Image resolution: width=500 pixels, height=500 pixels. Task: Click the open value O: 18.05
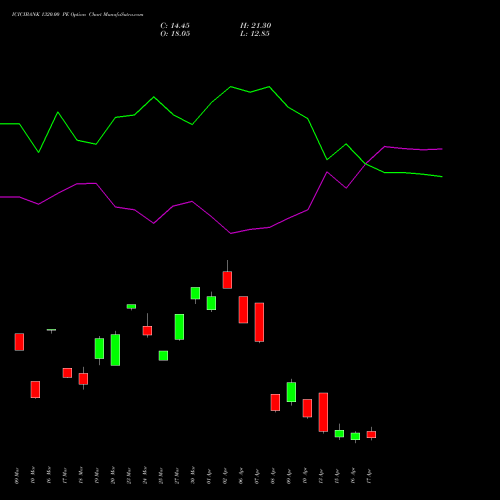pyautogui.click(x=175, y=34)
